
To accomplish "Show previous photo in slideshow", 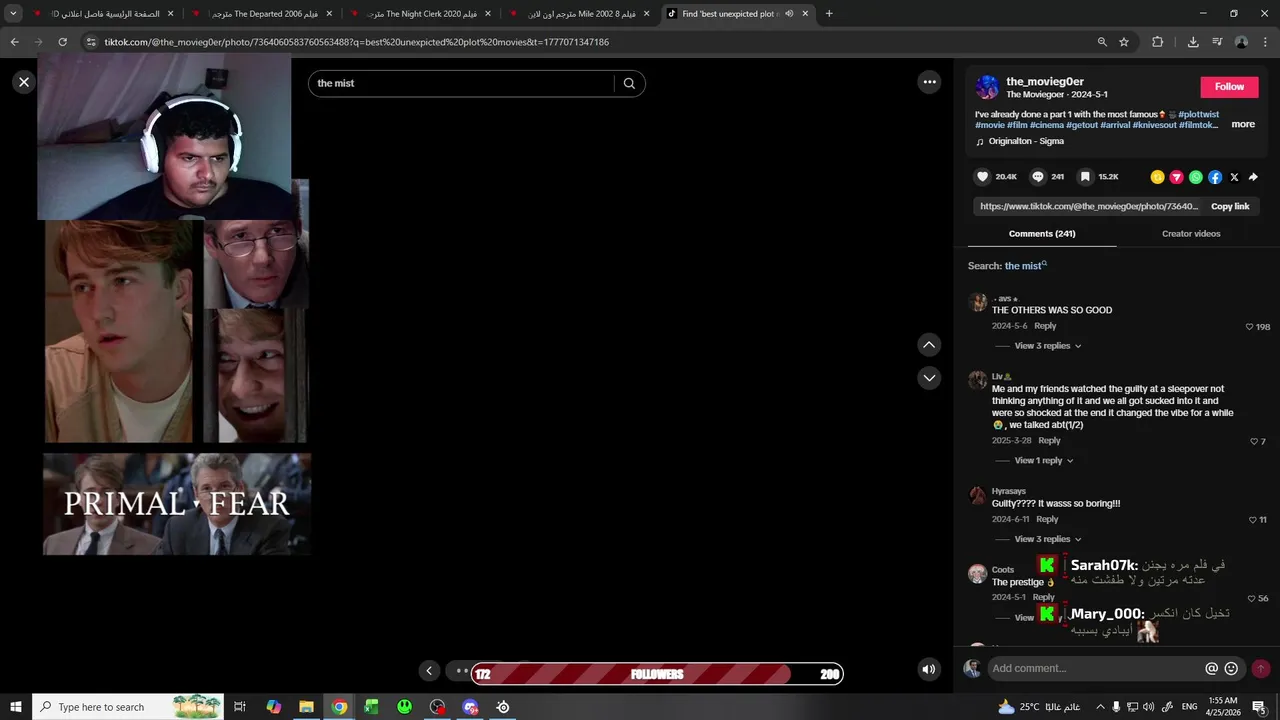I will pos(429,671).
